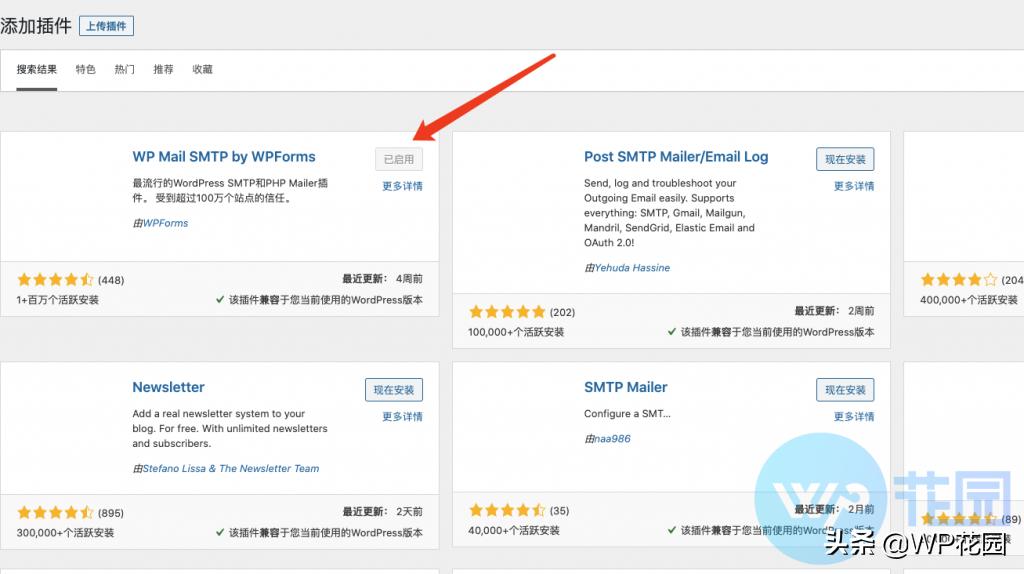This screenshot has width=1024, height=574.
Task: Open the 热门 popular tab
Action: pos(125,69)
